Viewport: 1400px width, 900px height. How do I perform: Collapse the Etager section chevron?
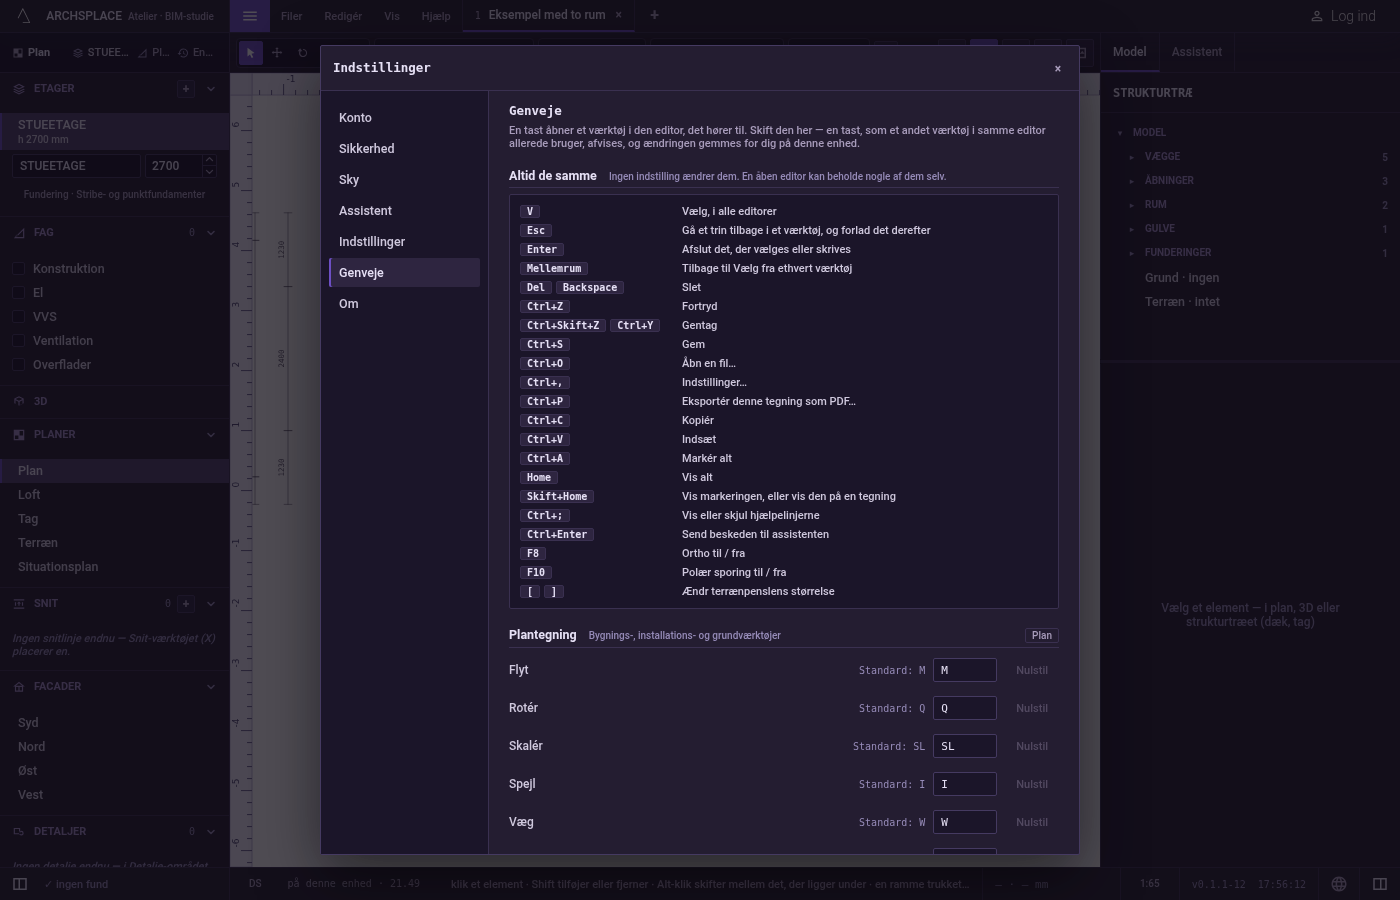[211, 88]
